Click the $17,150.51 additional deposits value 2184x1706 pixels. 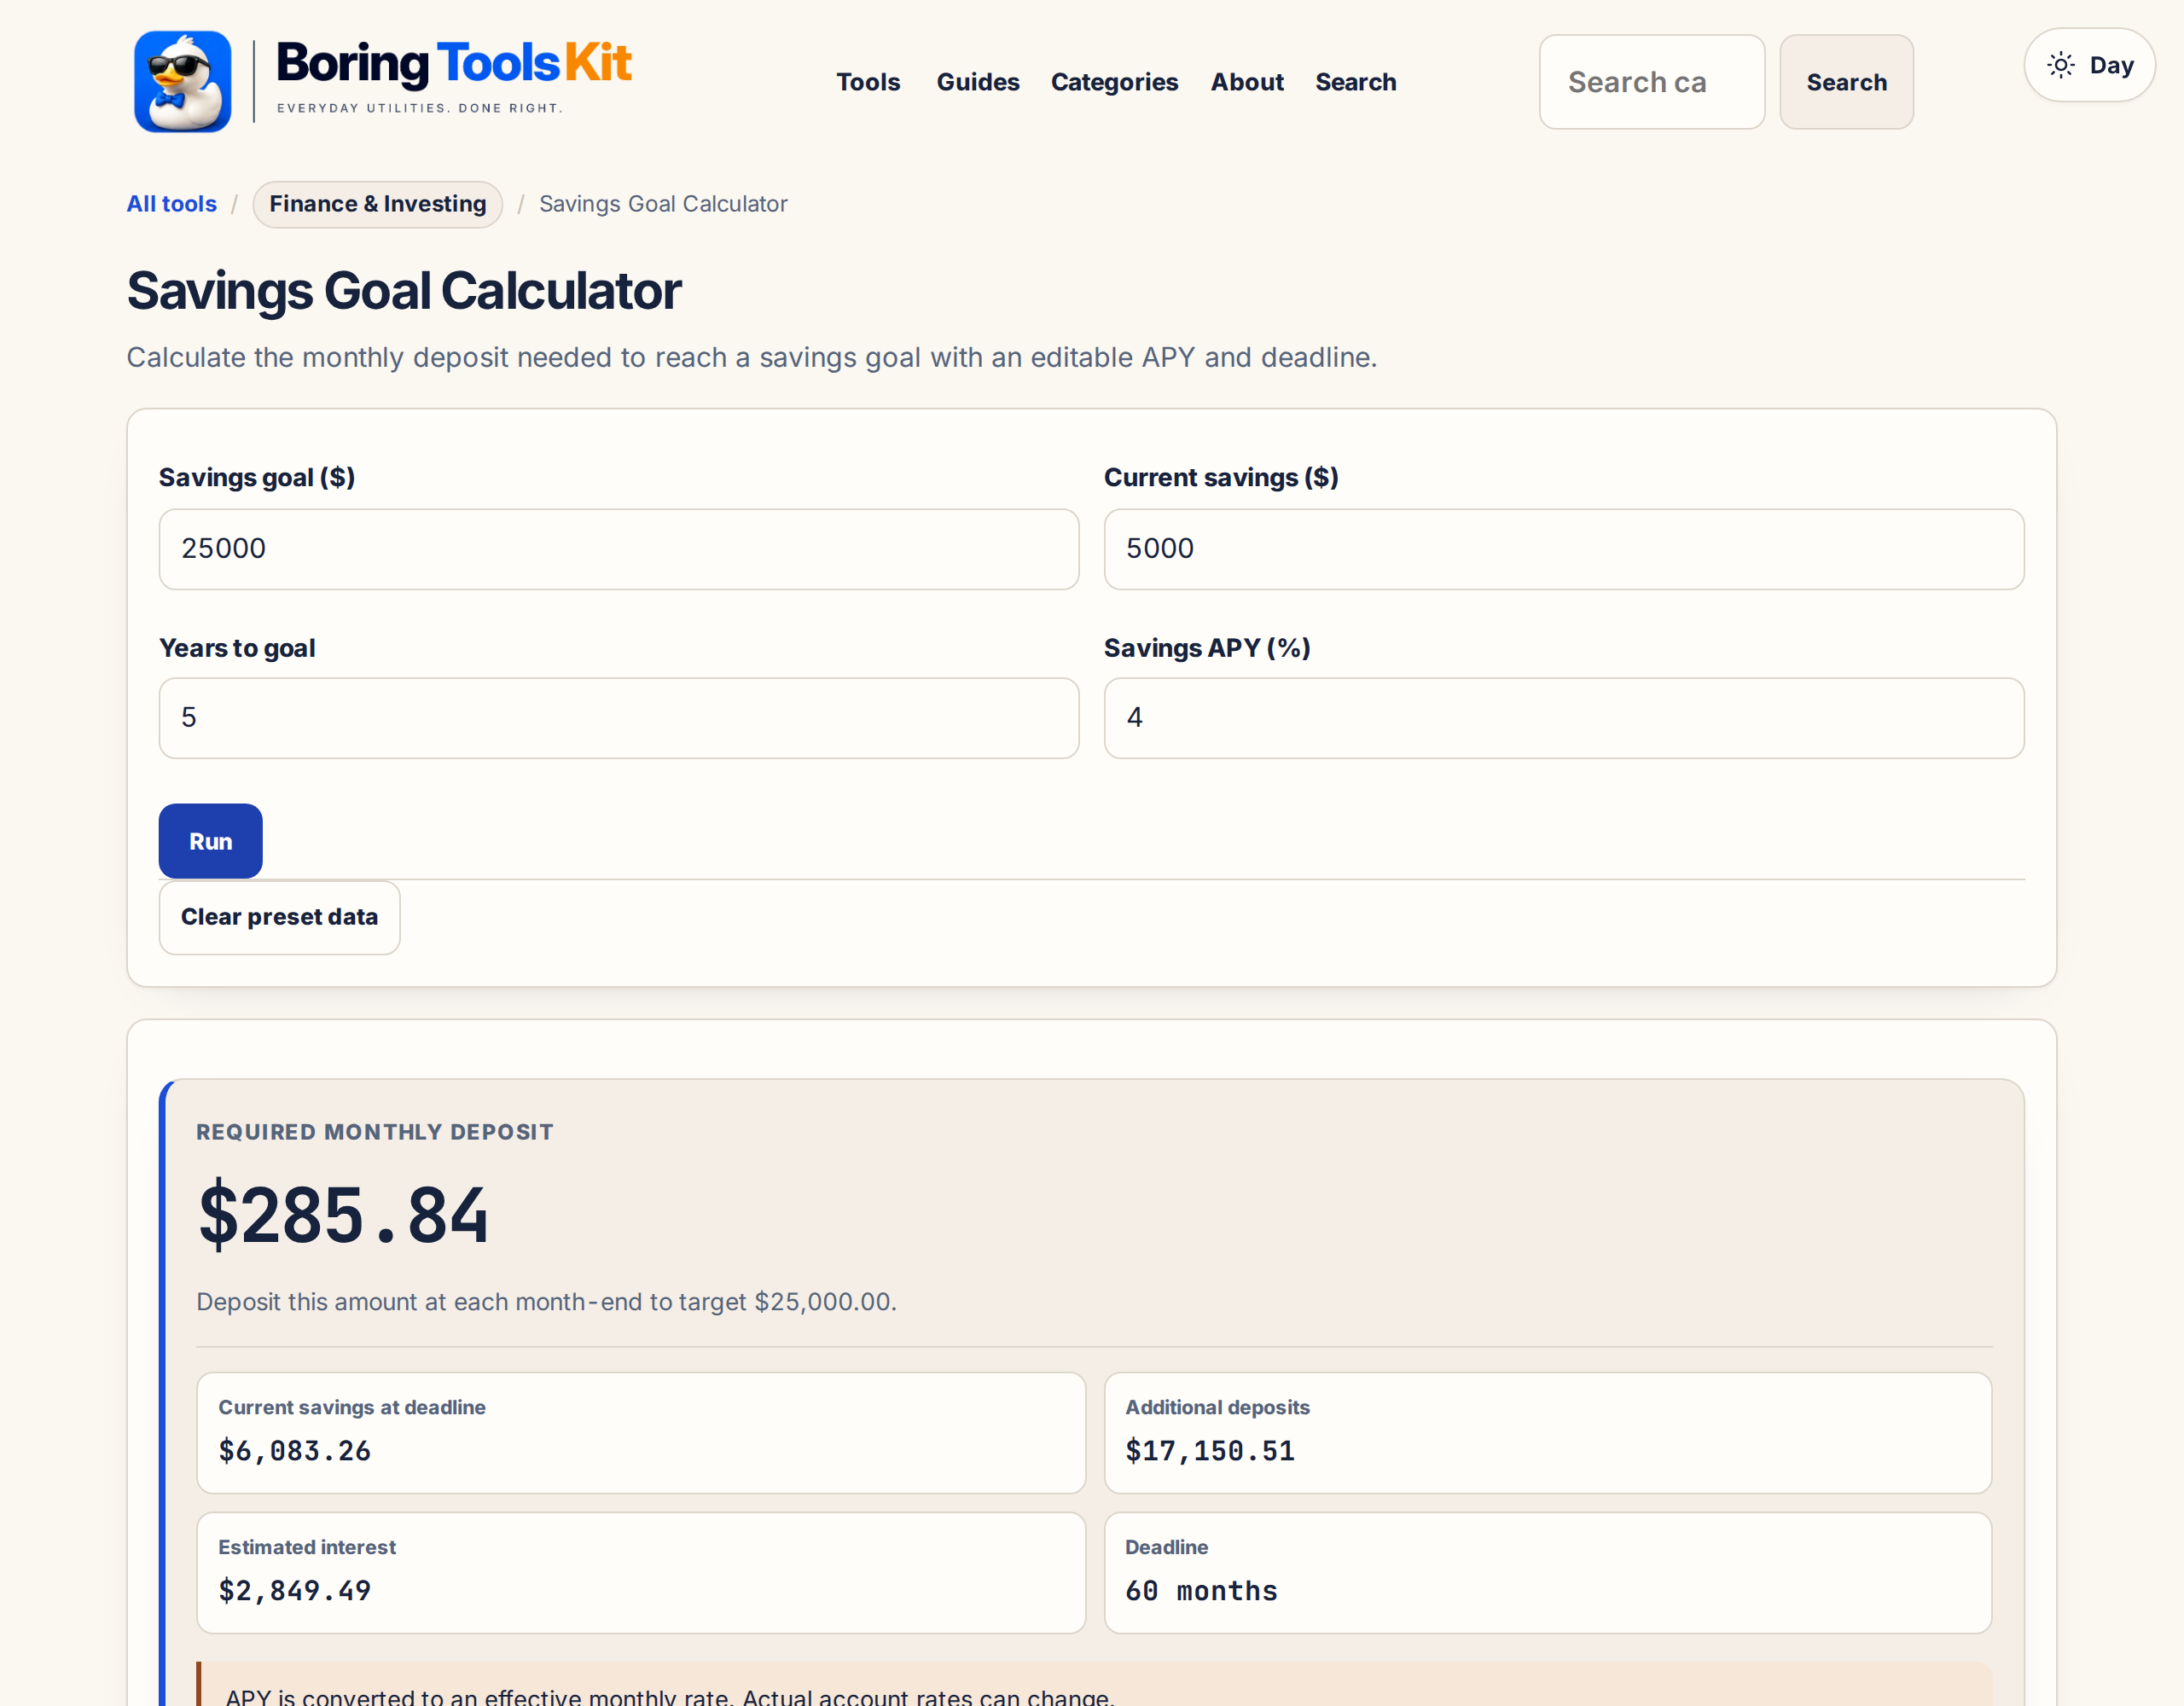click(x=1209, y=1451)
